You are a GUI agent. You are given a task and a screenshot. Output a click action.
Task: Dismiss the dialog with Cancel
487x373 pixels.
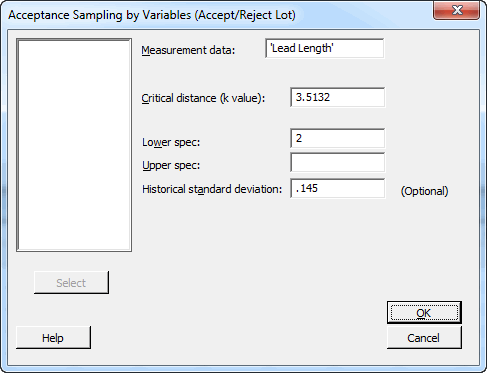[x=424, y=338]
